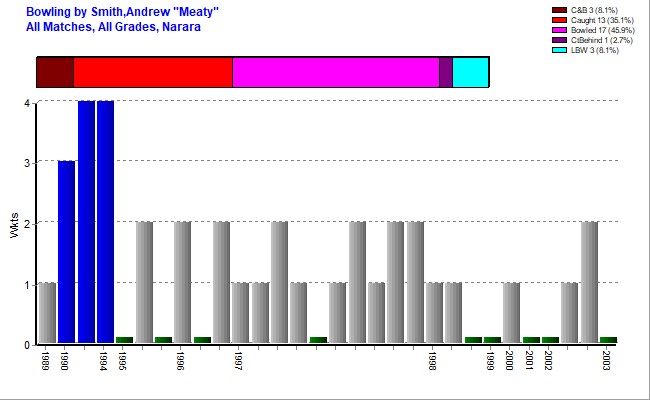Click the 1997 x-axis year label
650x400 pixels.
(238, 361)
